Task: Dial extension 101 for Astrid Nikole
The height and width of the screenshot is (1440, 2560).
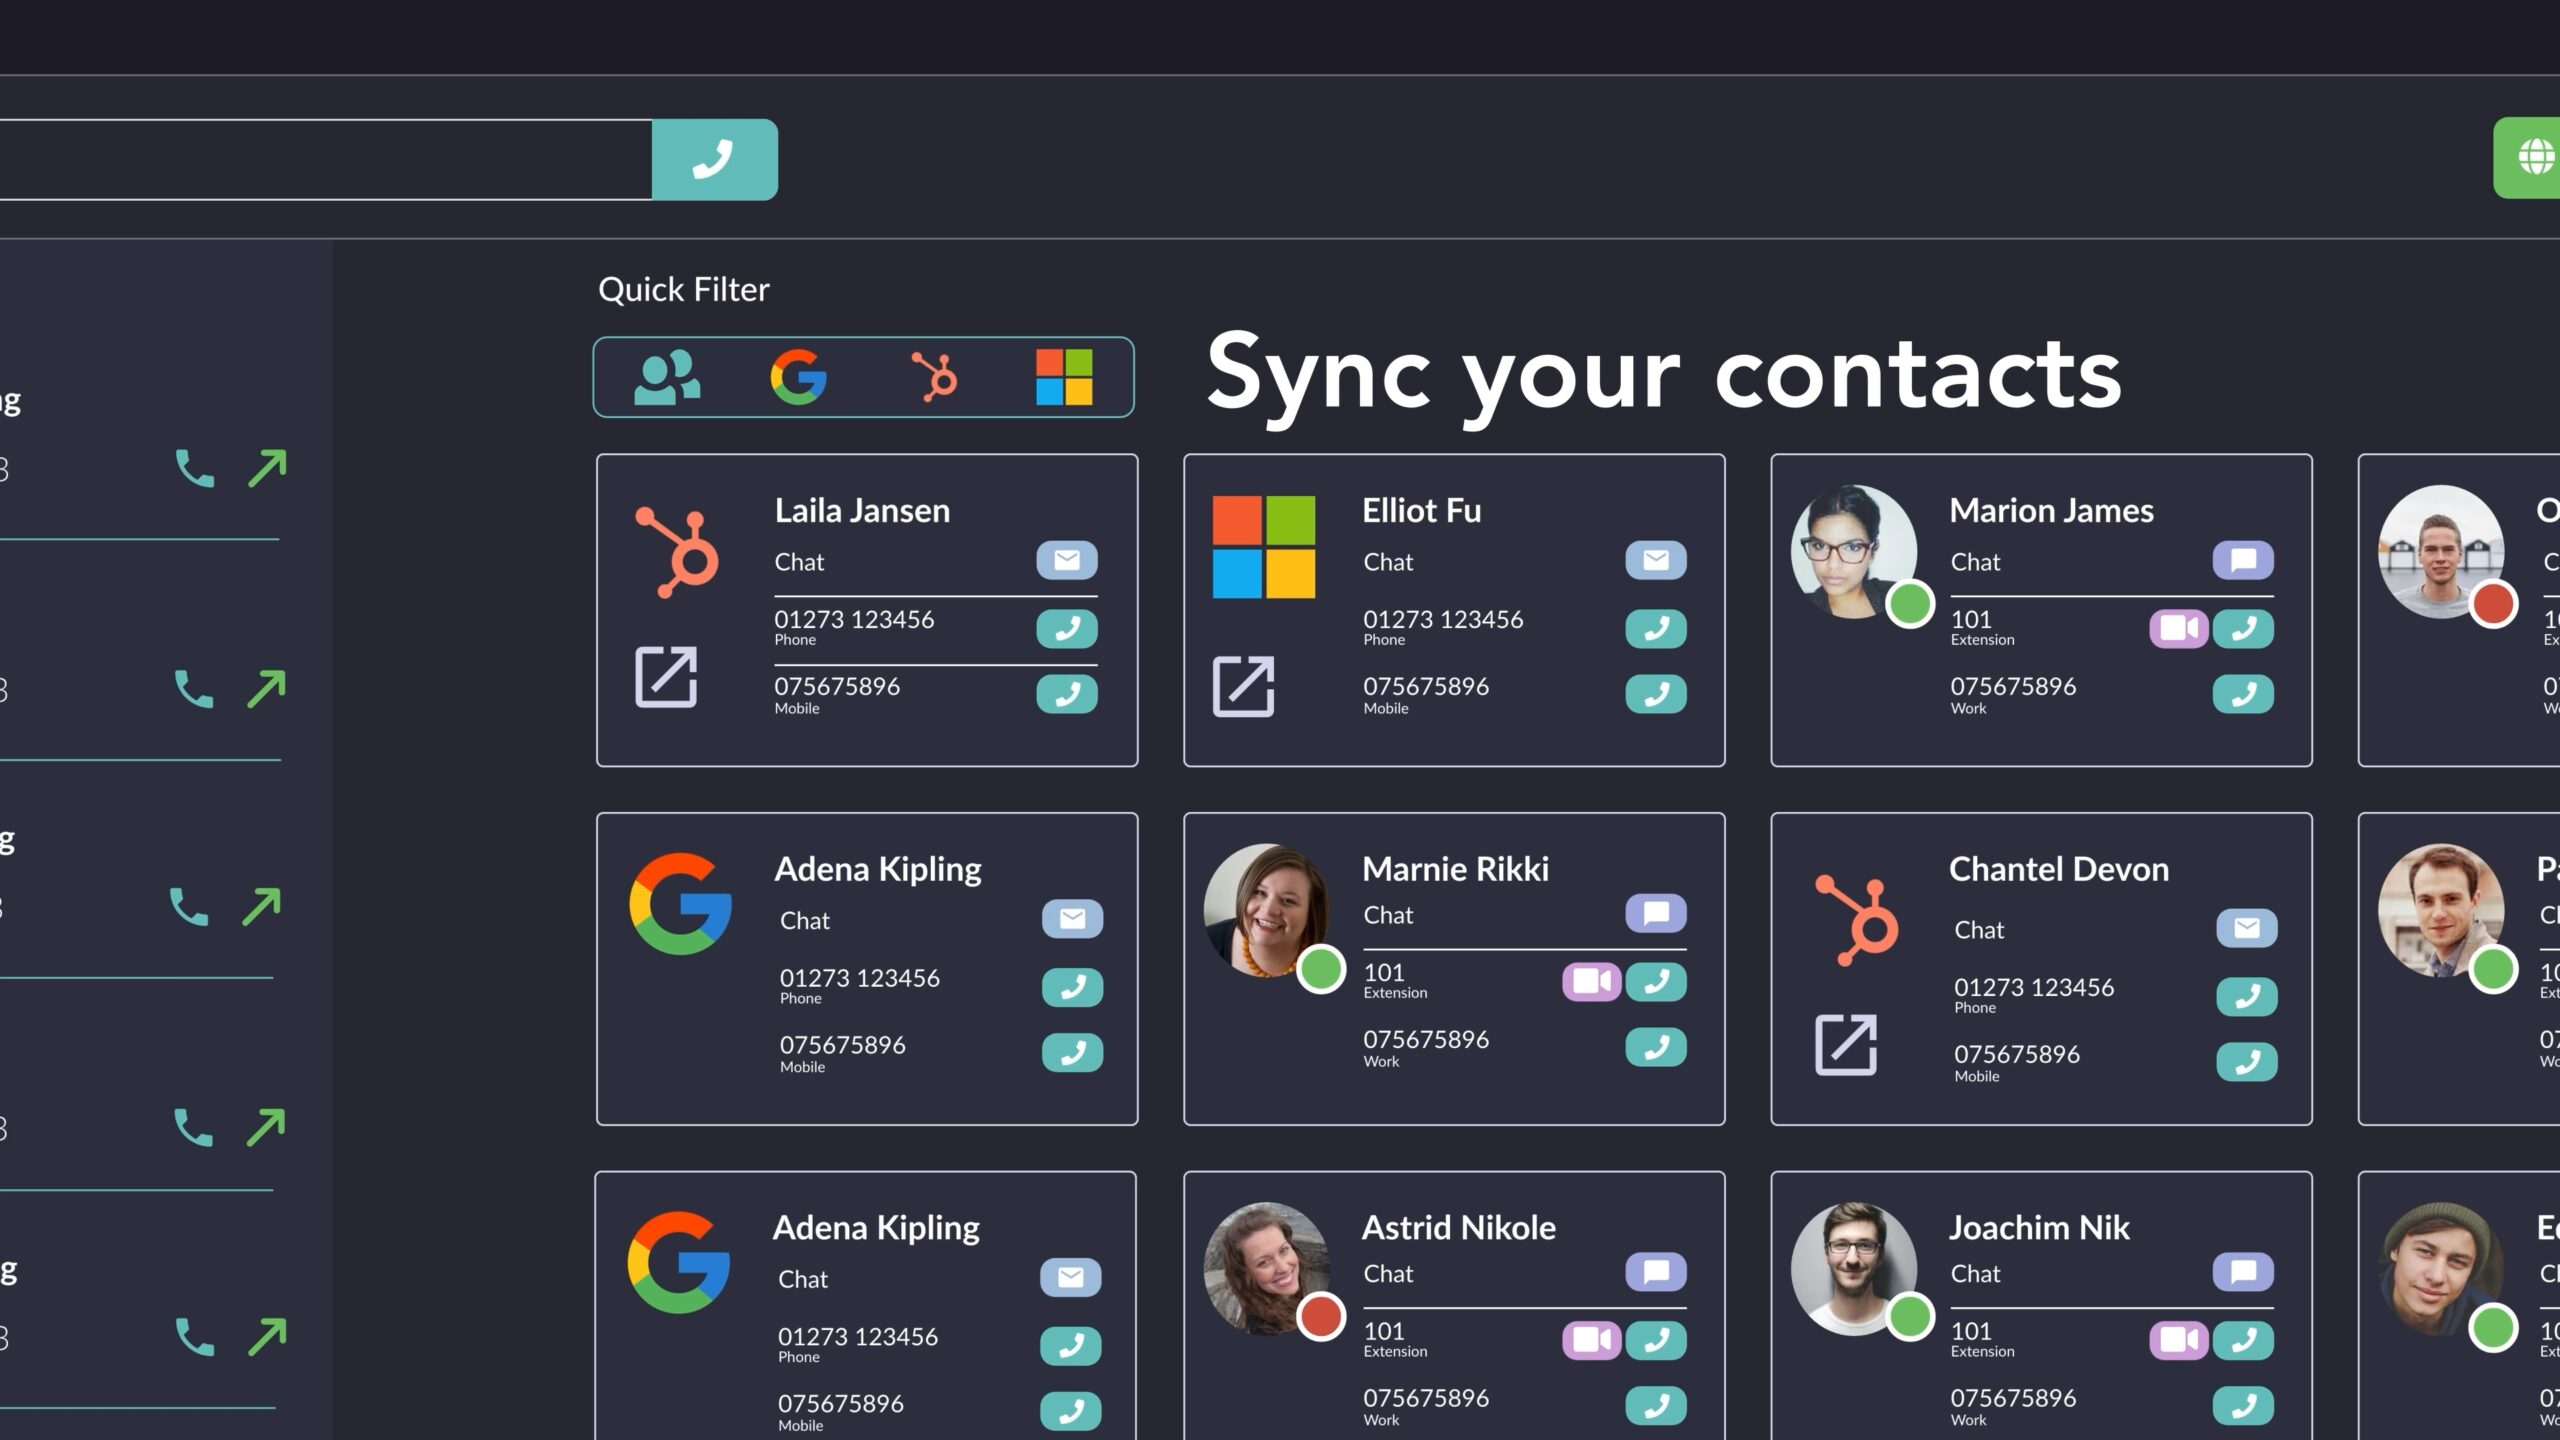Action: [1655, 1340]
